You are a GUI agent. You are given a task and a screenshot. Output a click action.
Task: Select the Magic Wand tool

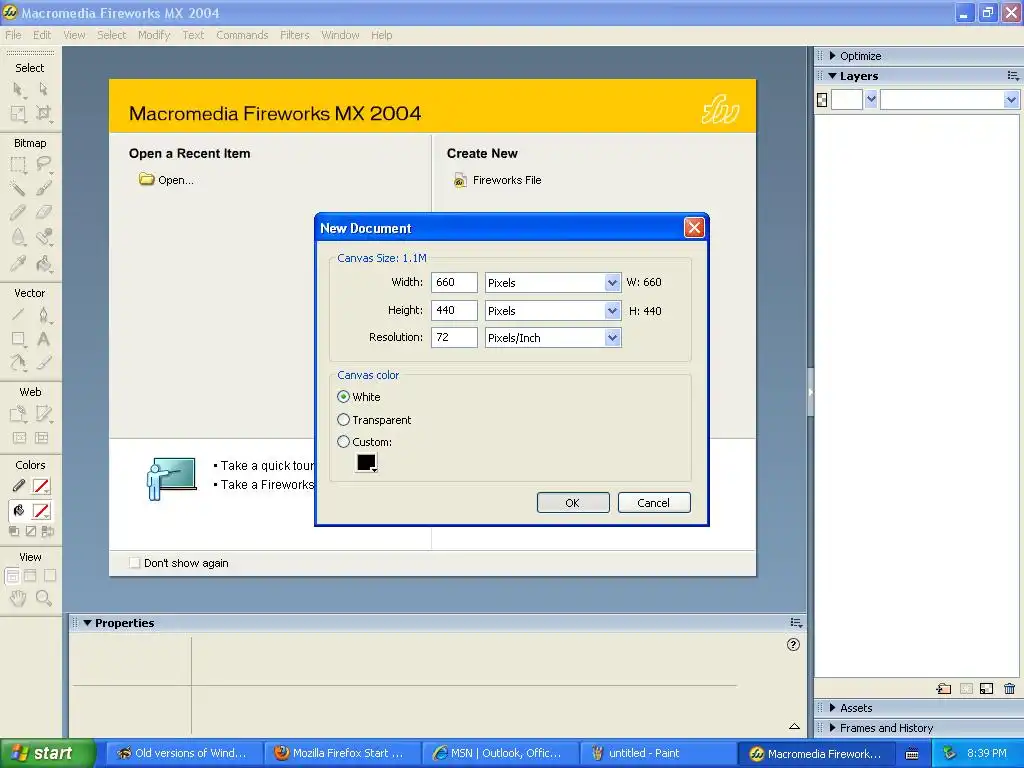click(x=18, y=189)
